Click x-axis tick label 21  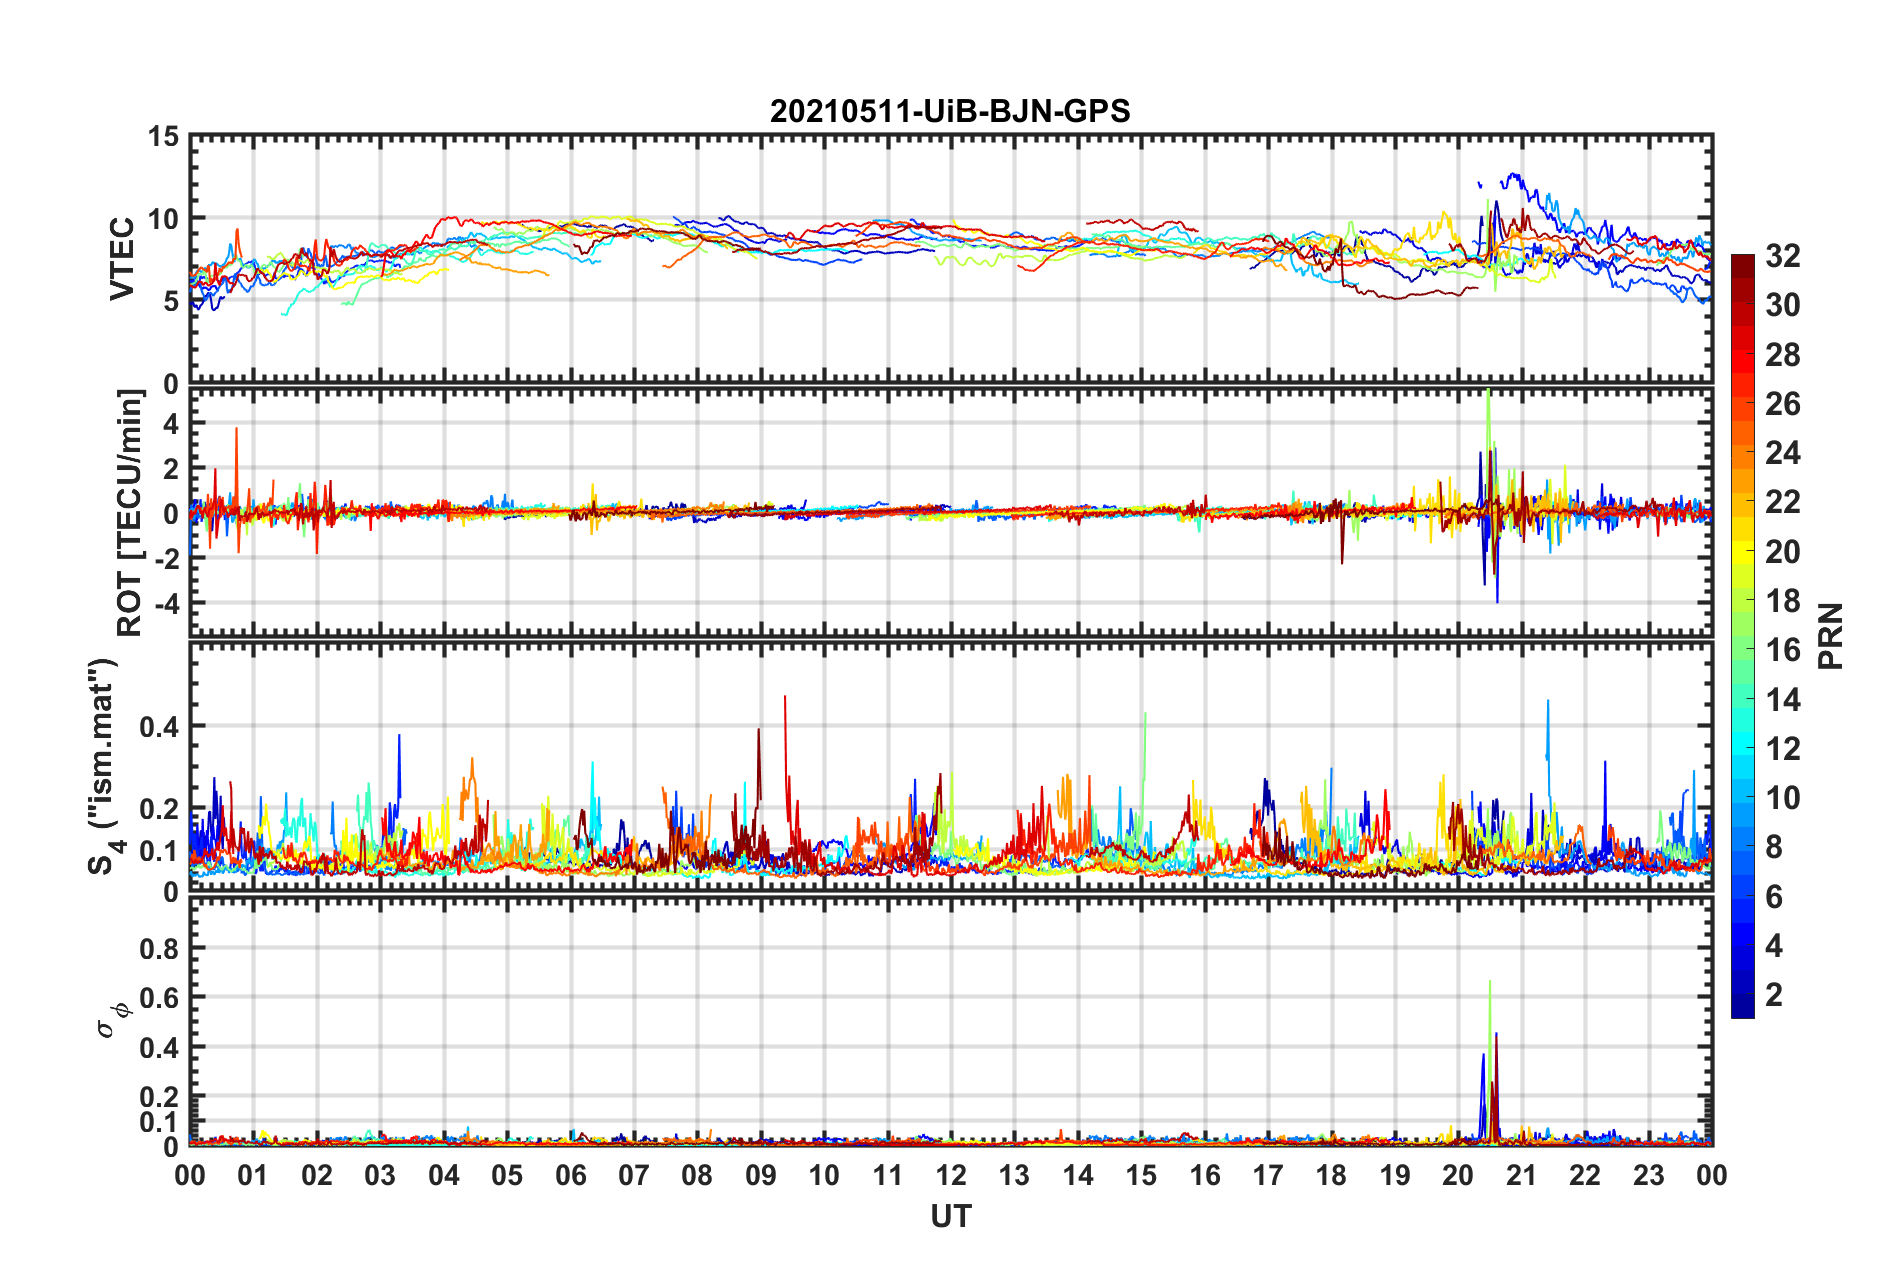click(1522, 1175)
